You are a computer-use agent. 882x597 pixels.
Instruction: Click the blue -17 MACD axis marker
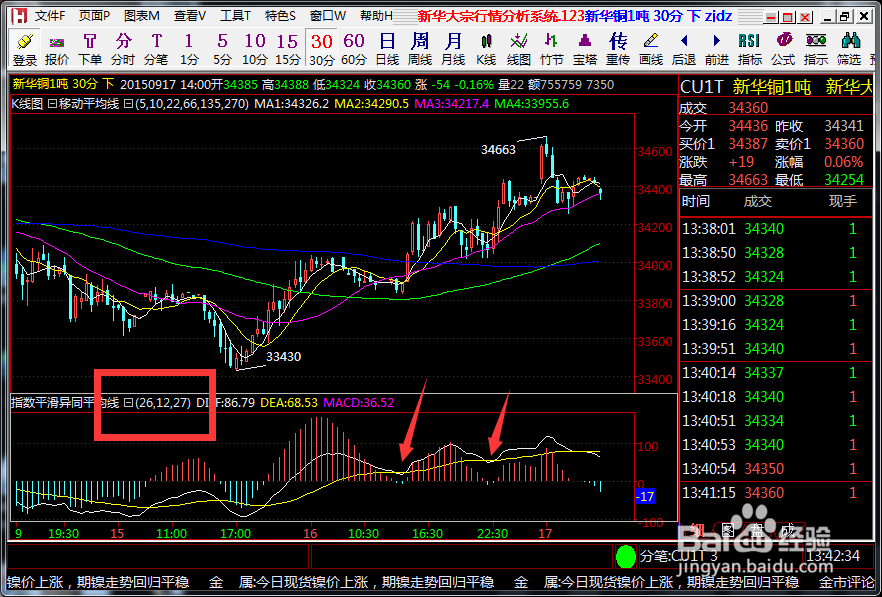(x=645, y=497)
